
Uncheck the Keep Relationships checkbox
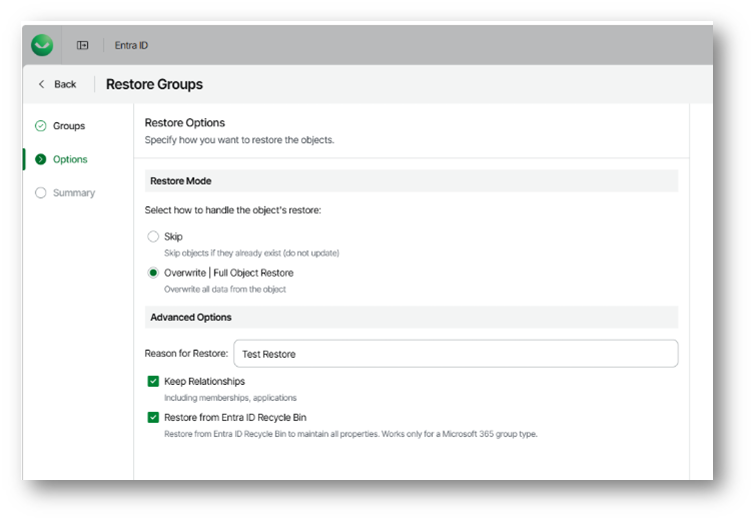[153, 381]
